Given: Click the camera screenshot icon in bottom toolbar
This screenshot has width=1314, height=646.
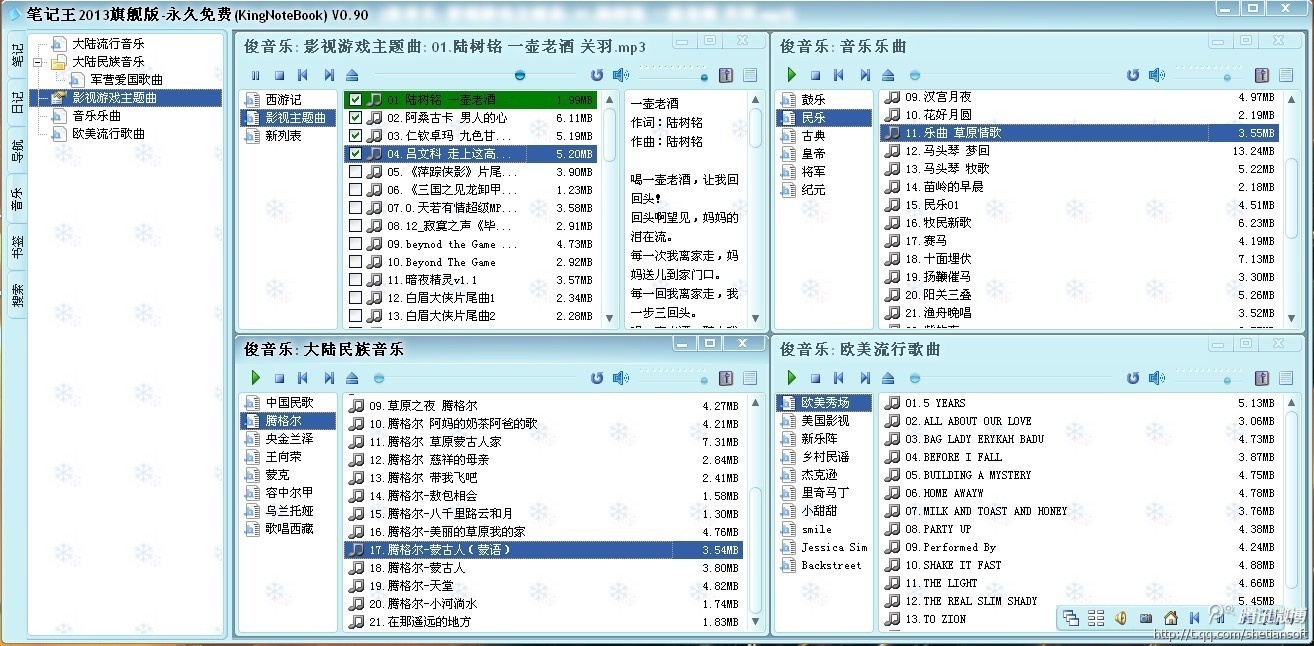Looking at the screenshot, I should coord(1146,618).
